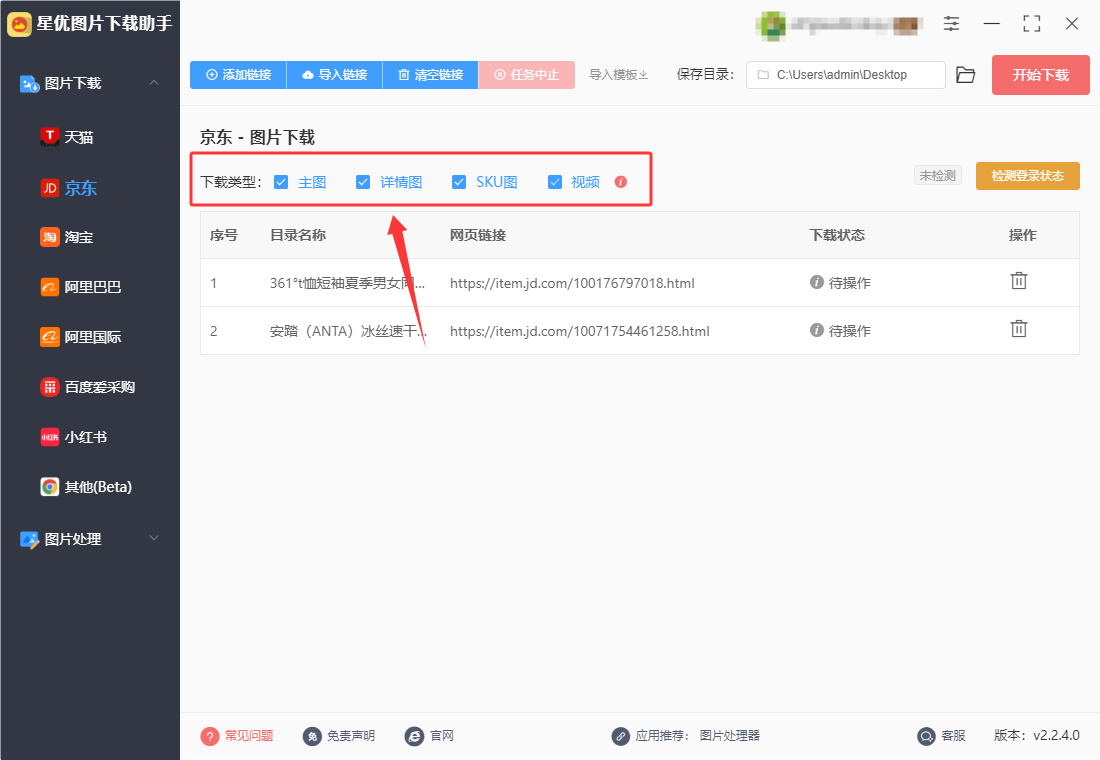1100x760 pixels.
Task: Contact 客服 support
Action: (x=941, y=735)
